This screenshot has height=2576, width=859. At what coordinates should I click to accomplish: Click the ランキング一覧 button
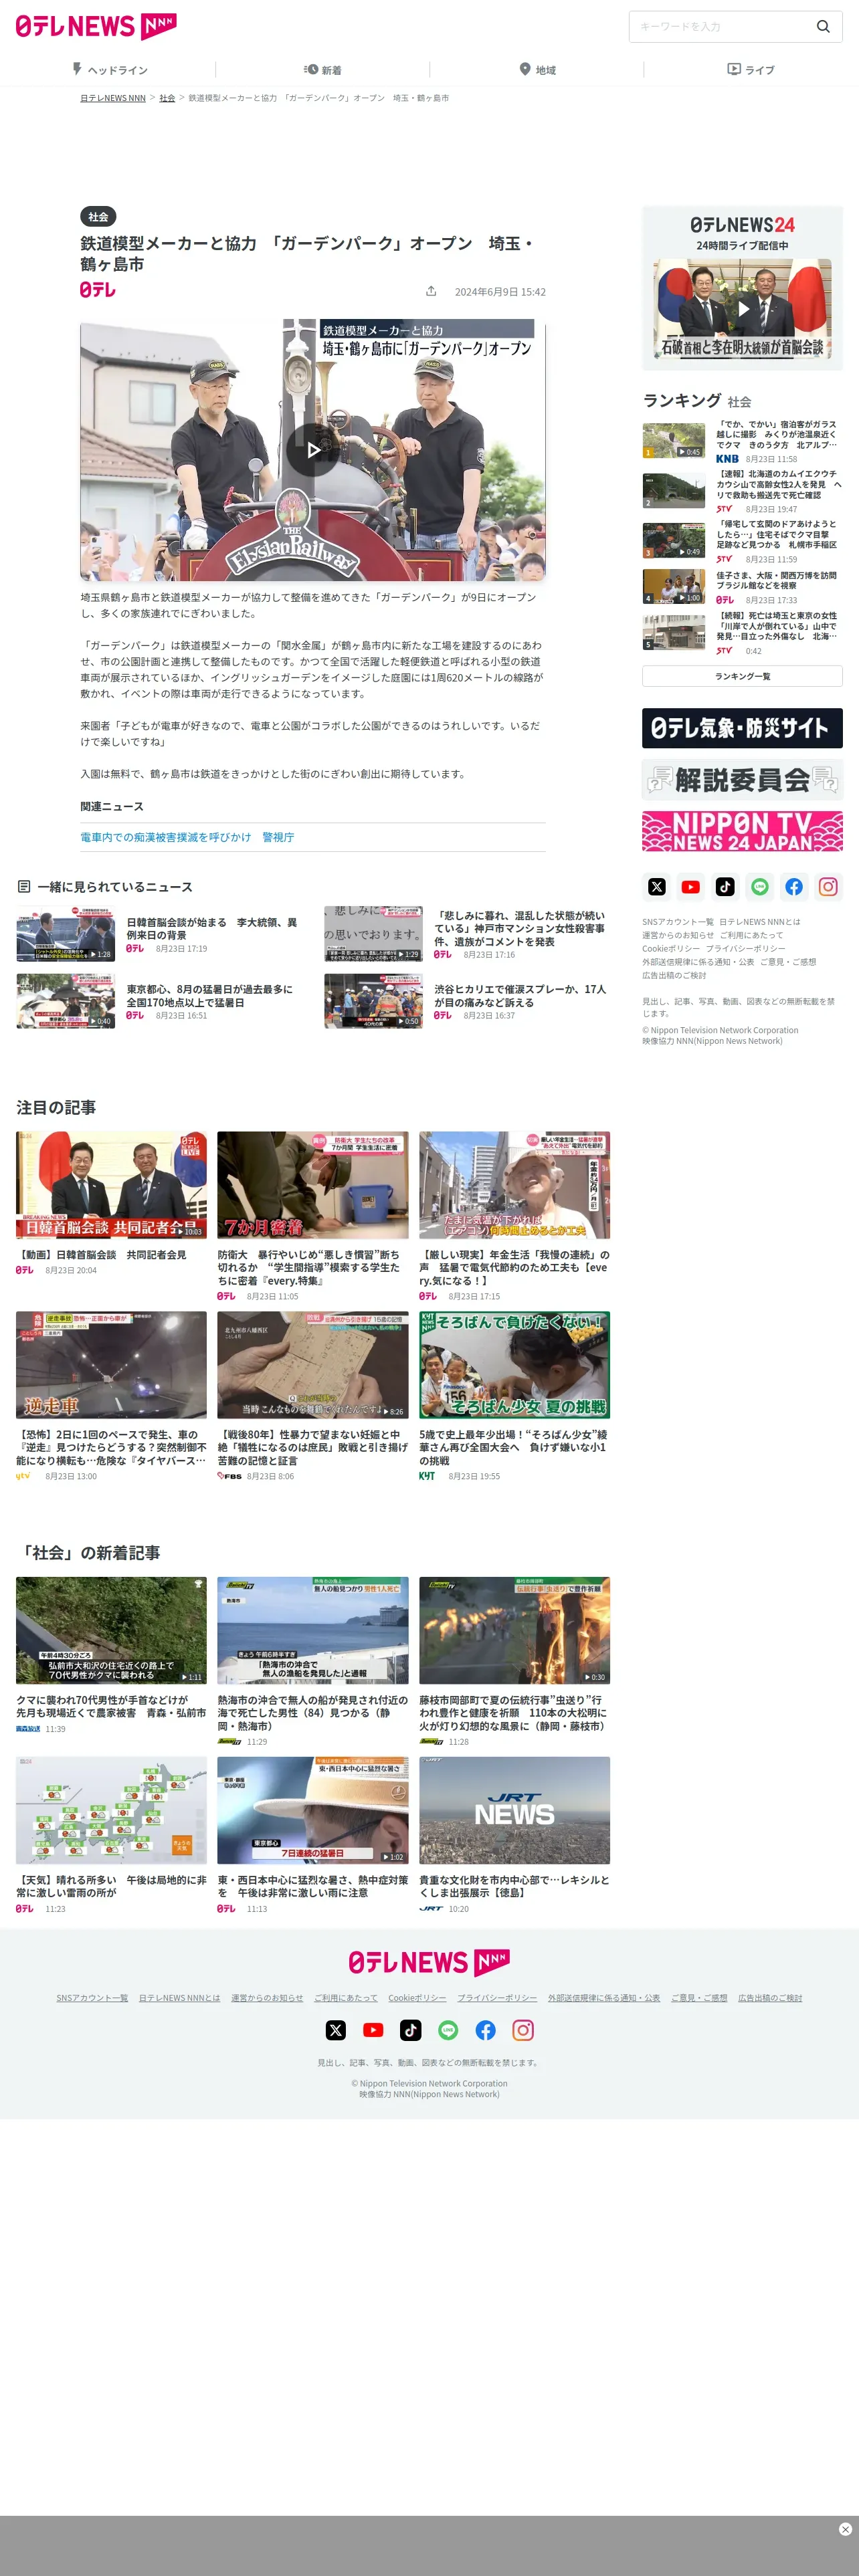tap(742, 676)
